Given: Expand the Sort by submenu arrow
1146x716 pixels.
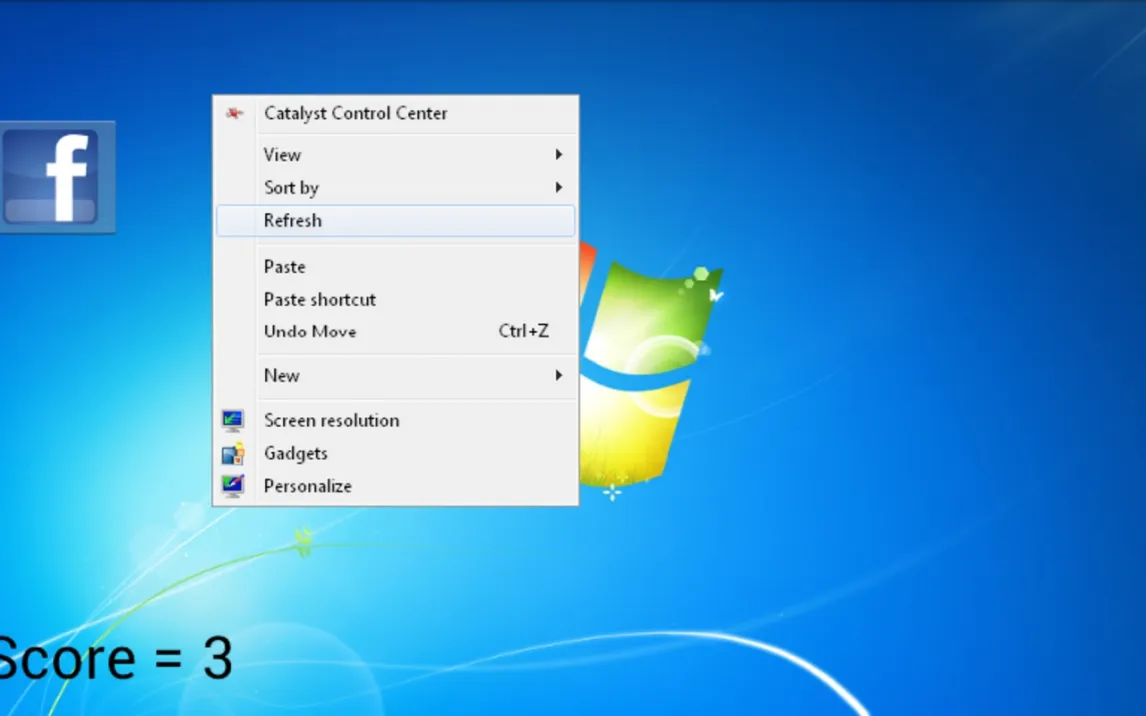Looking at the screenshot, I should coord(558,187).
